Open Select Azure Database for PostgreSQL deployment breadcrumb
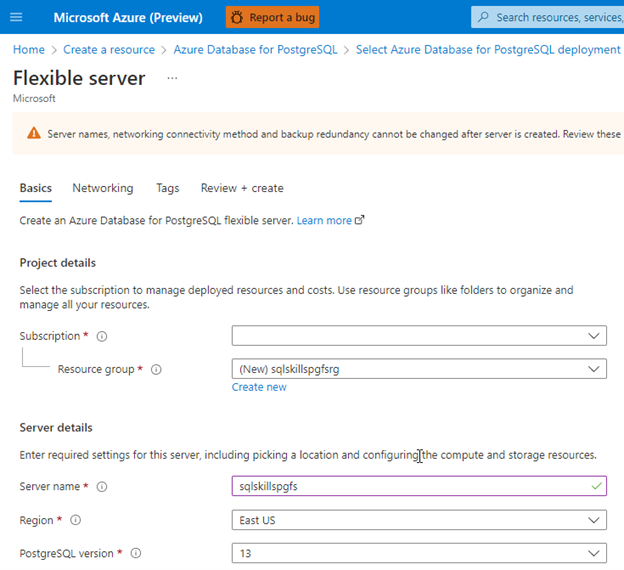Viewport: 624px width, 570px height. click(x=488, y=49)
